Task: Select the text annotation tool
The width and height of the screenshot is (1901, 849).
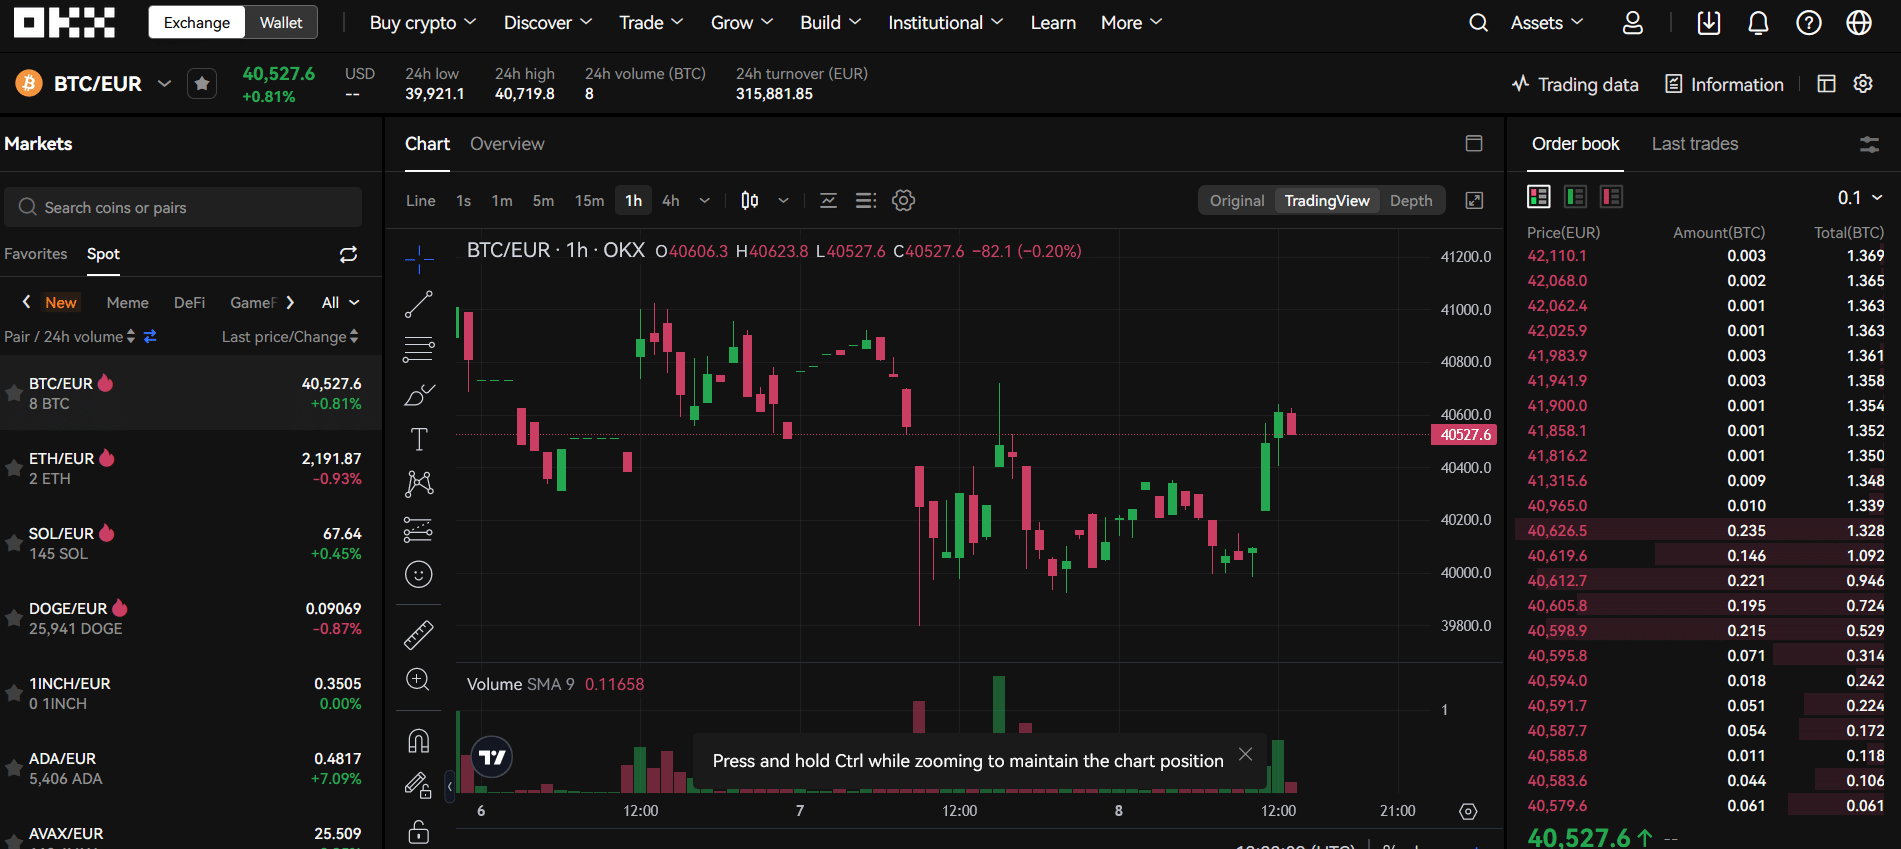Action: [x=419, y=439]
